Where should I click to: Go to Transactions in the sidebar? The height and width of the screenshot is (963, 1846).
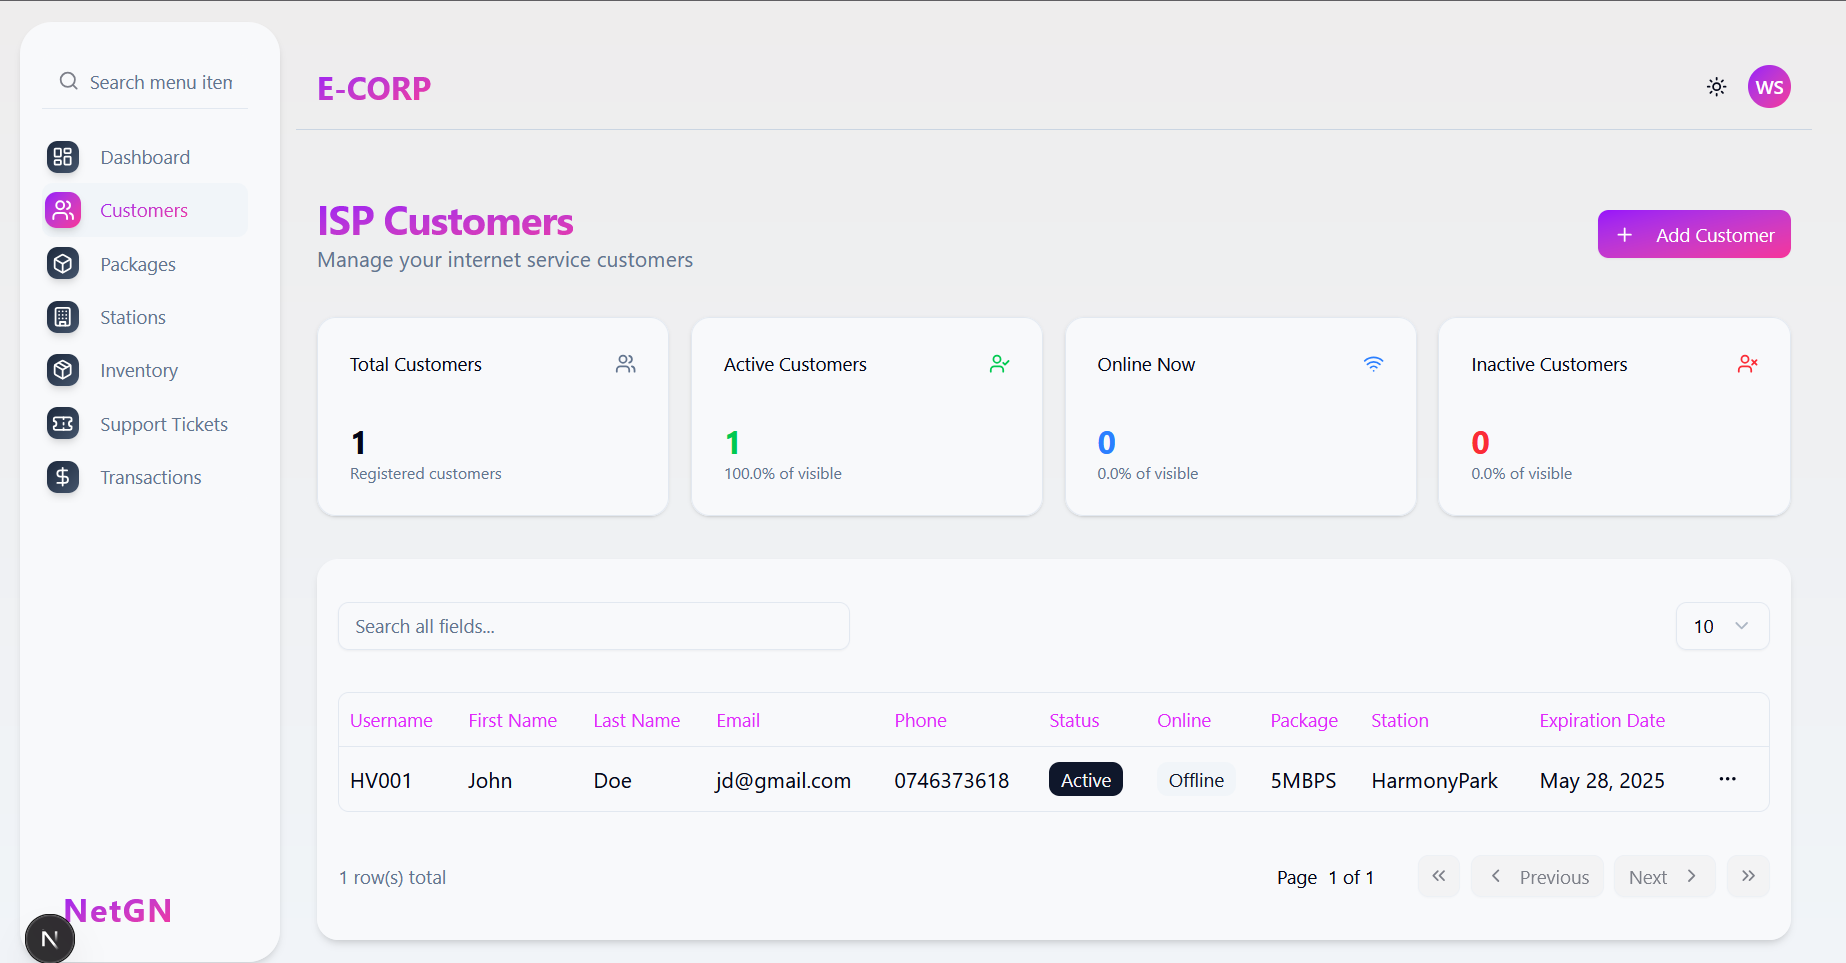coord(150,477)
